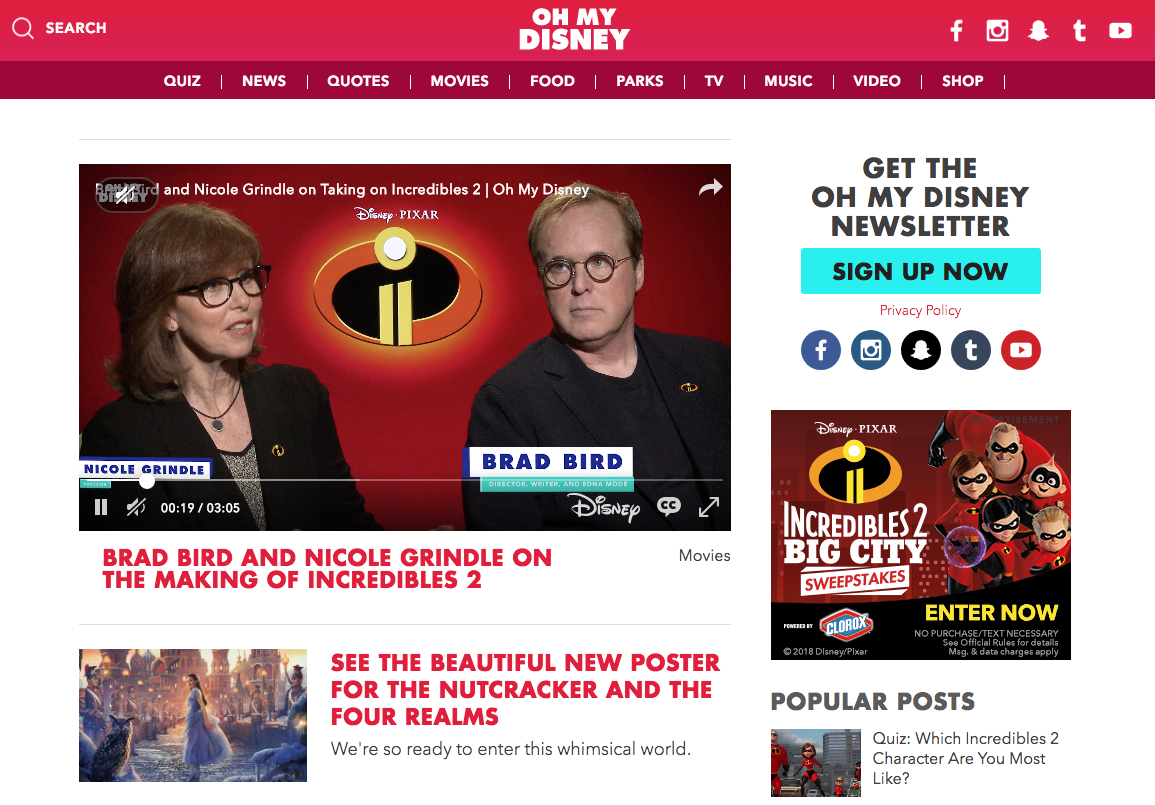The width and height of the screenshot is (1155, 805).
Task: Pause the Incredibles 2 video
Action: point(101,507)
